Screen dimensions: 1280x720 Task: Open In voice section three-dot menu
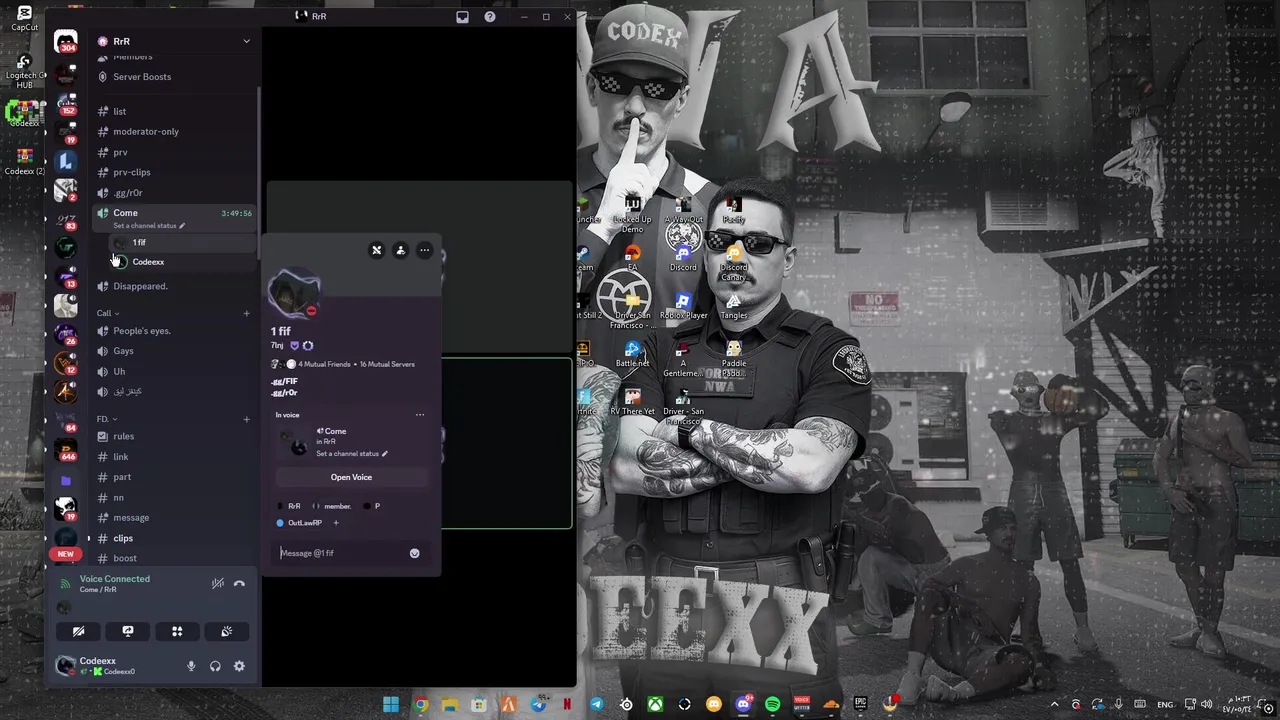(x=420, y=415)
